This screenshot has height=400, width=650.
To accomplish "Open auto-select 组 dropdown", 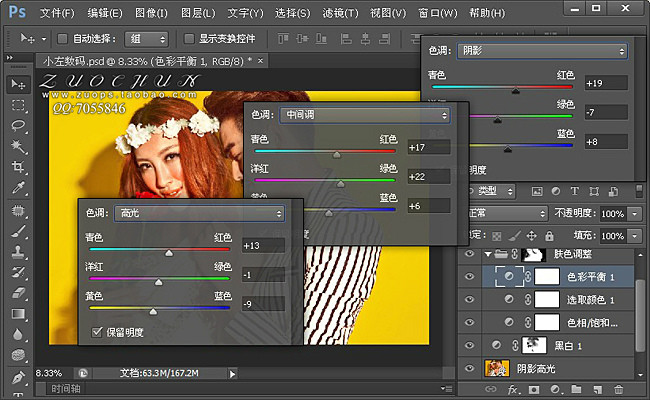I will [x=147, y=39].
